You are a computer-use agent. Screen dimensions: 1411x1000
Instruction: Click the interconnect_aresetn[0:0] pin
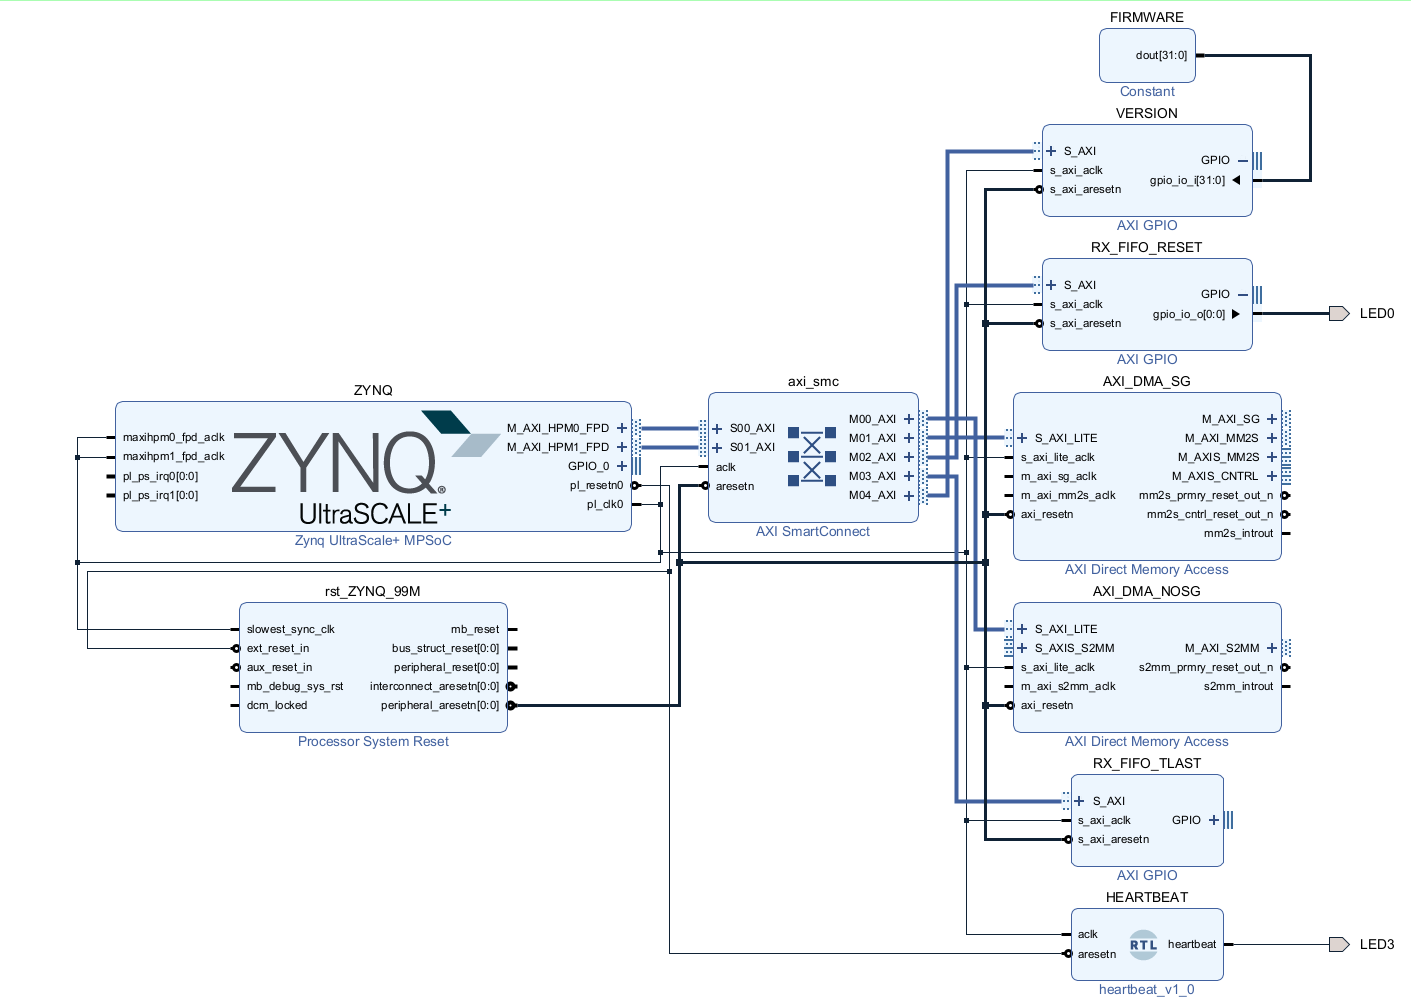434,687
